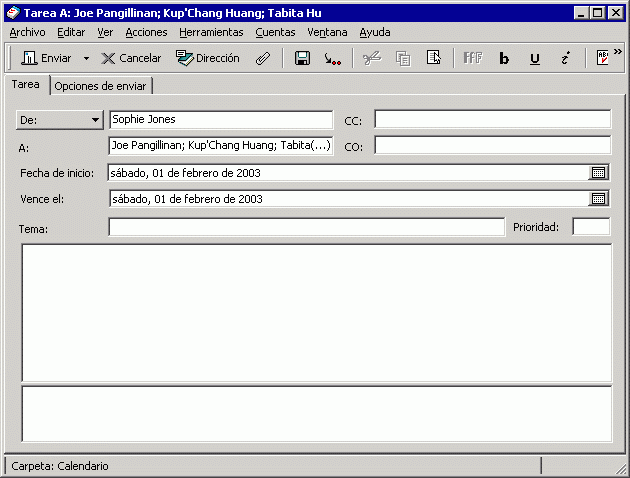The width and height of the screenshot is (630, 478).
Task: Click the Fecha de inicio date field
Action: 348,173
